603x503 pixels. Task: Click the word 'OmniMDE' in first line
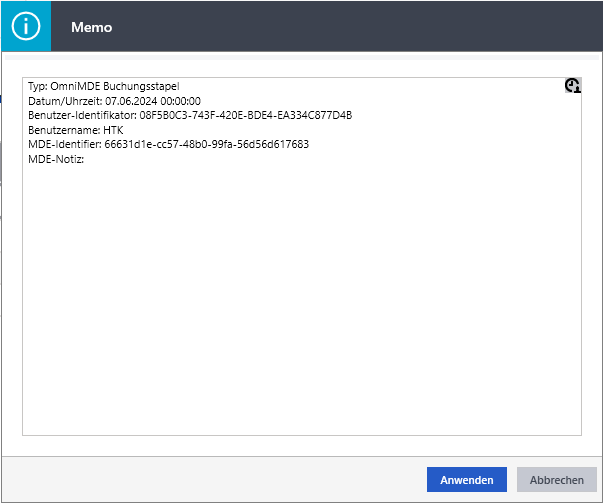point(75,86)
